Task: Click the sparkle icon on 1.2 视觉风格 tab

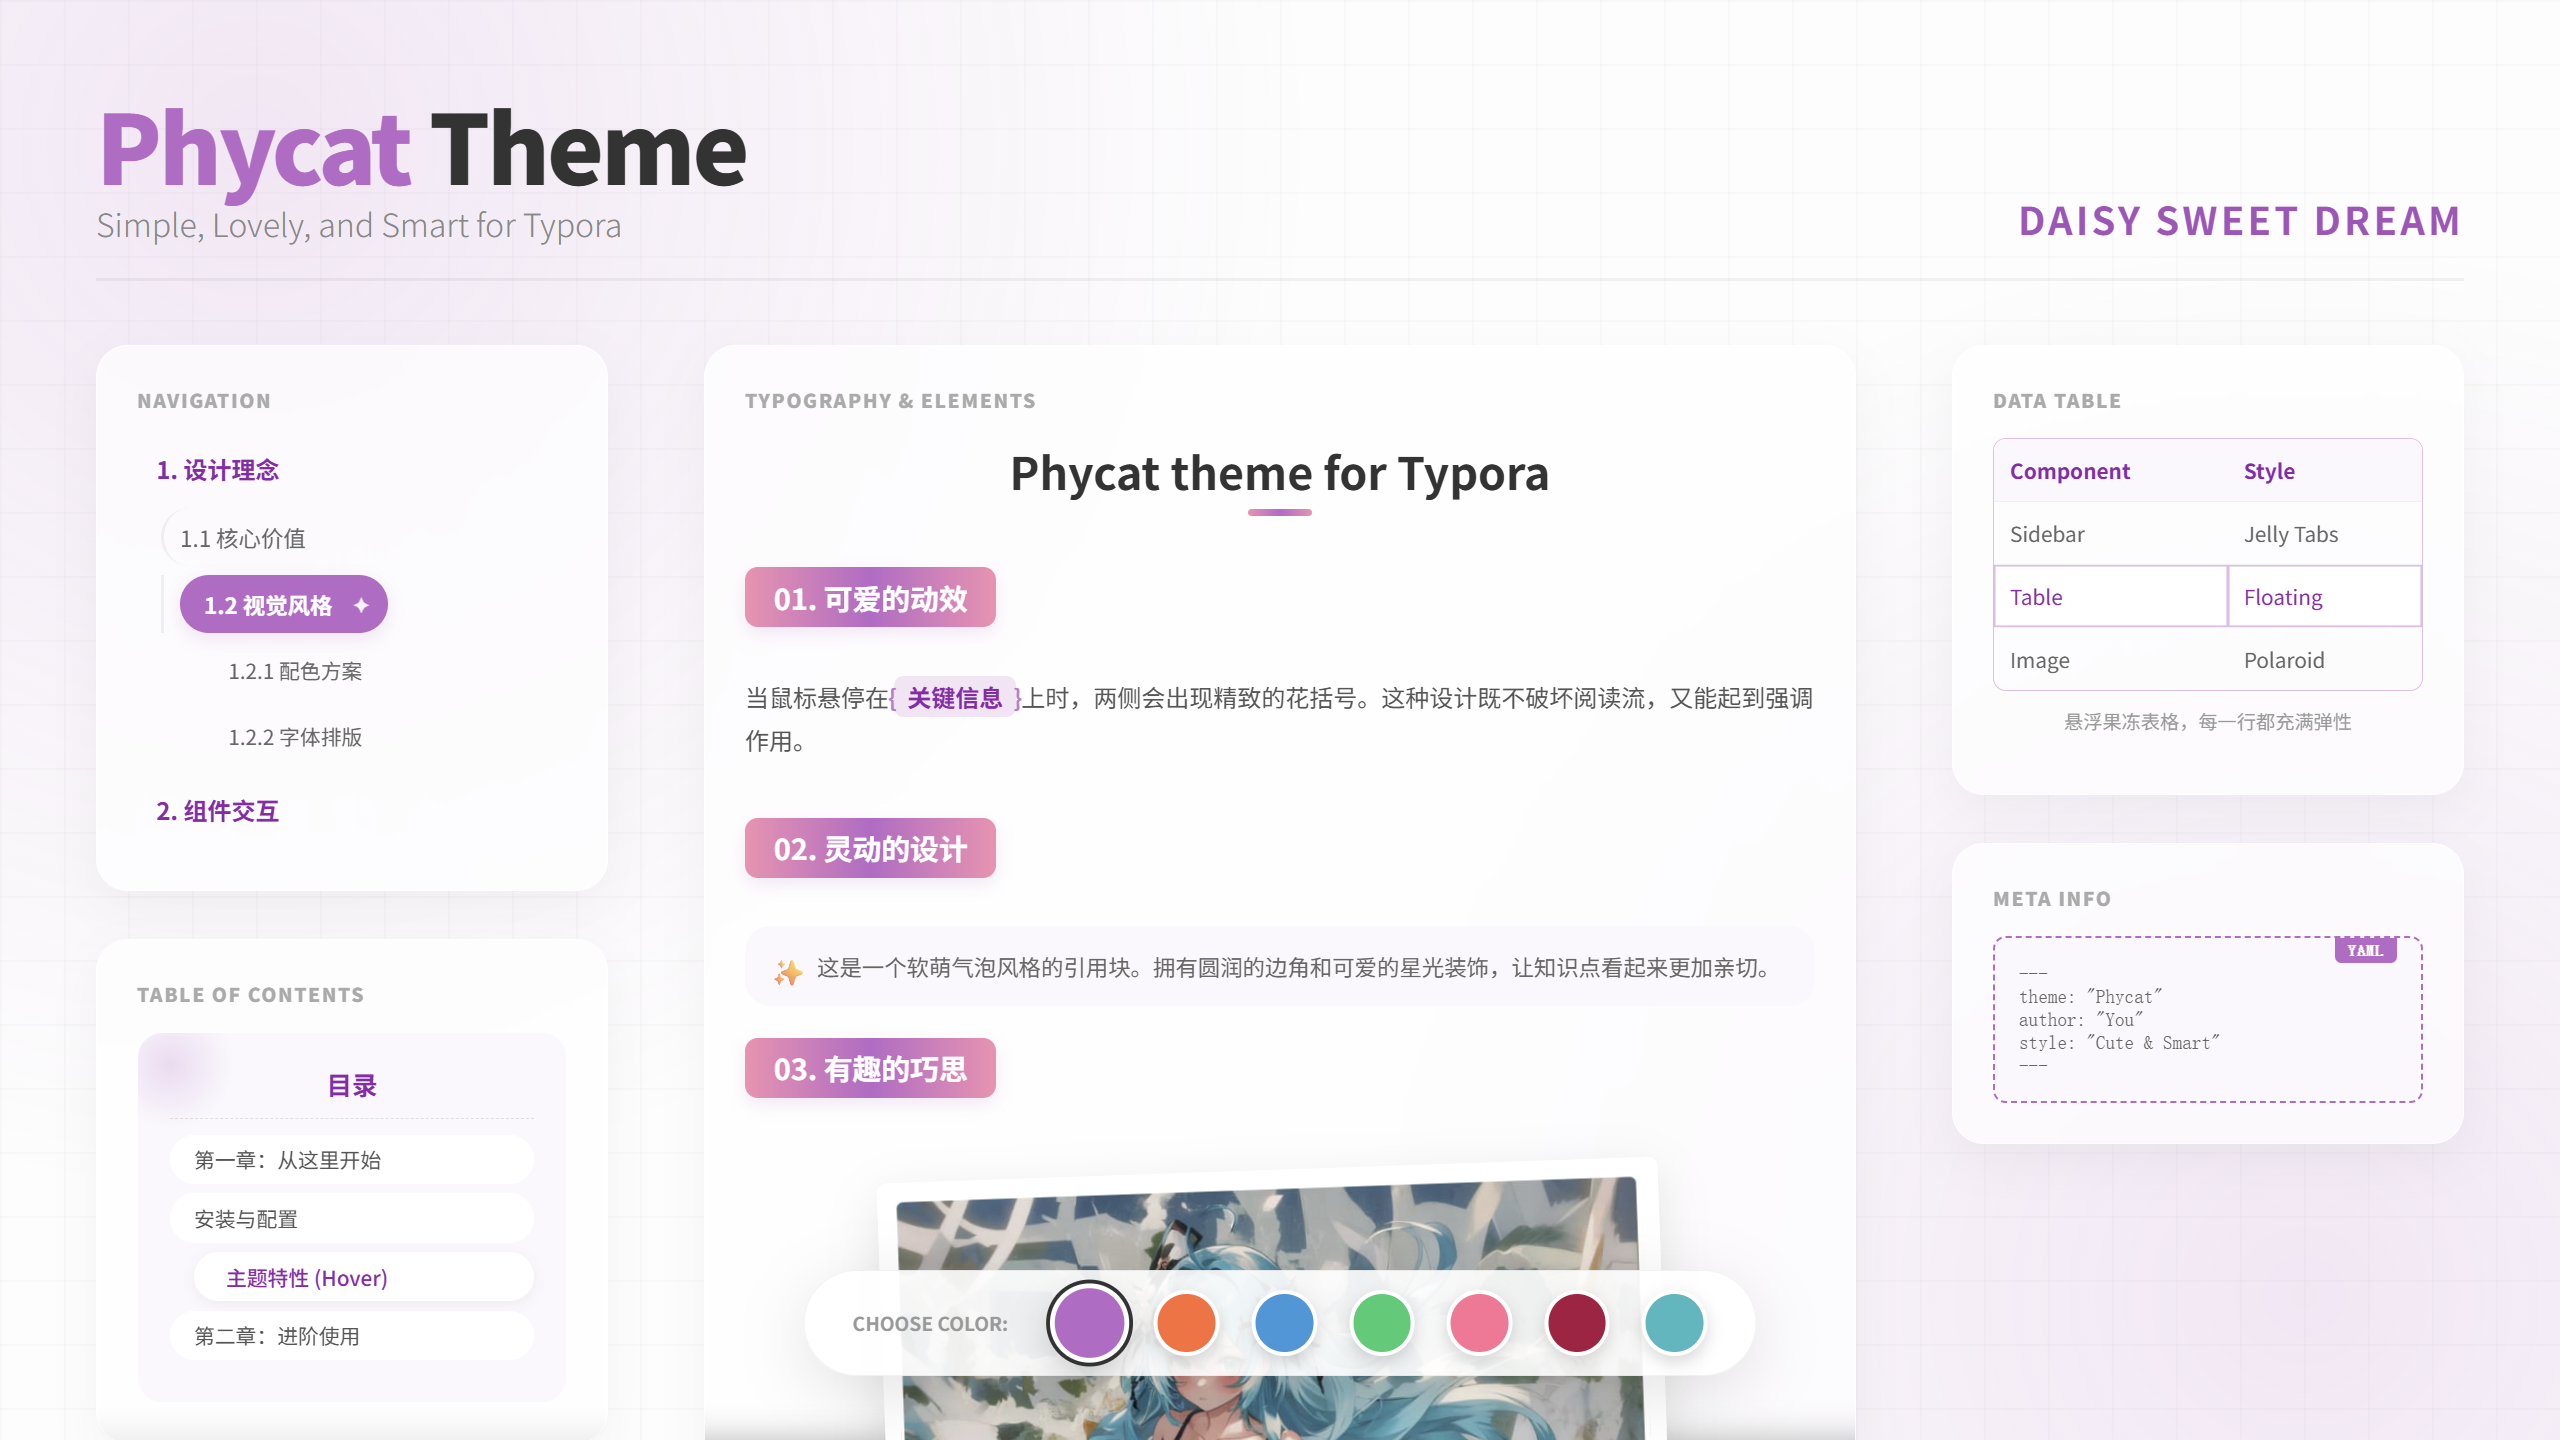Action: pos(361,605)
